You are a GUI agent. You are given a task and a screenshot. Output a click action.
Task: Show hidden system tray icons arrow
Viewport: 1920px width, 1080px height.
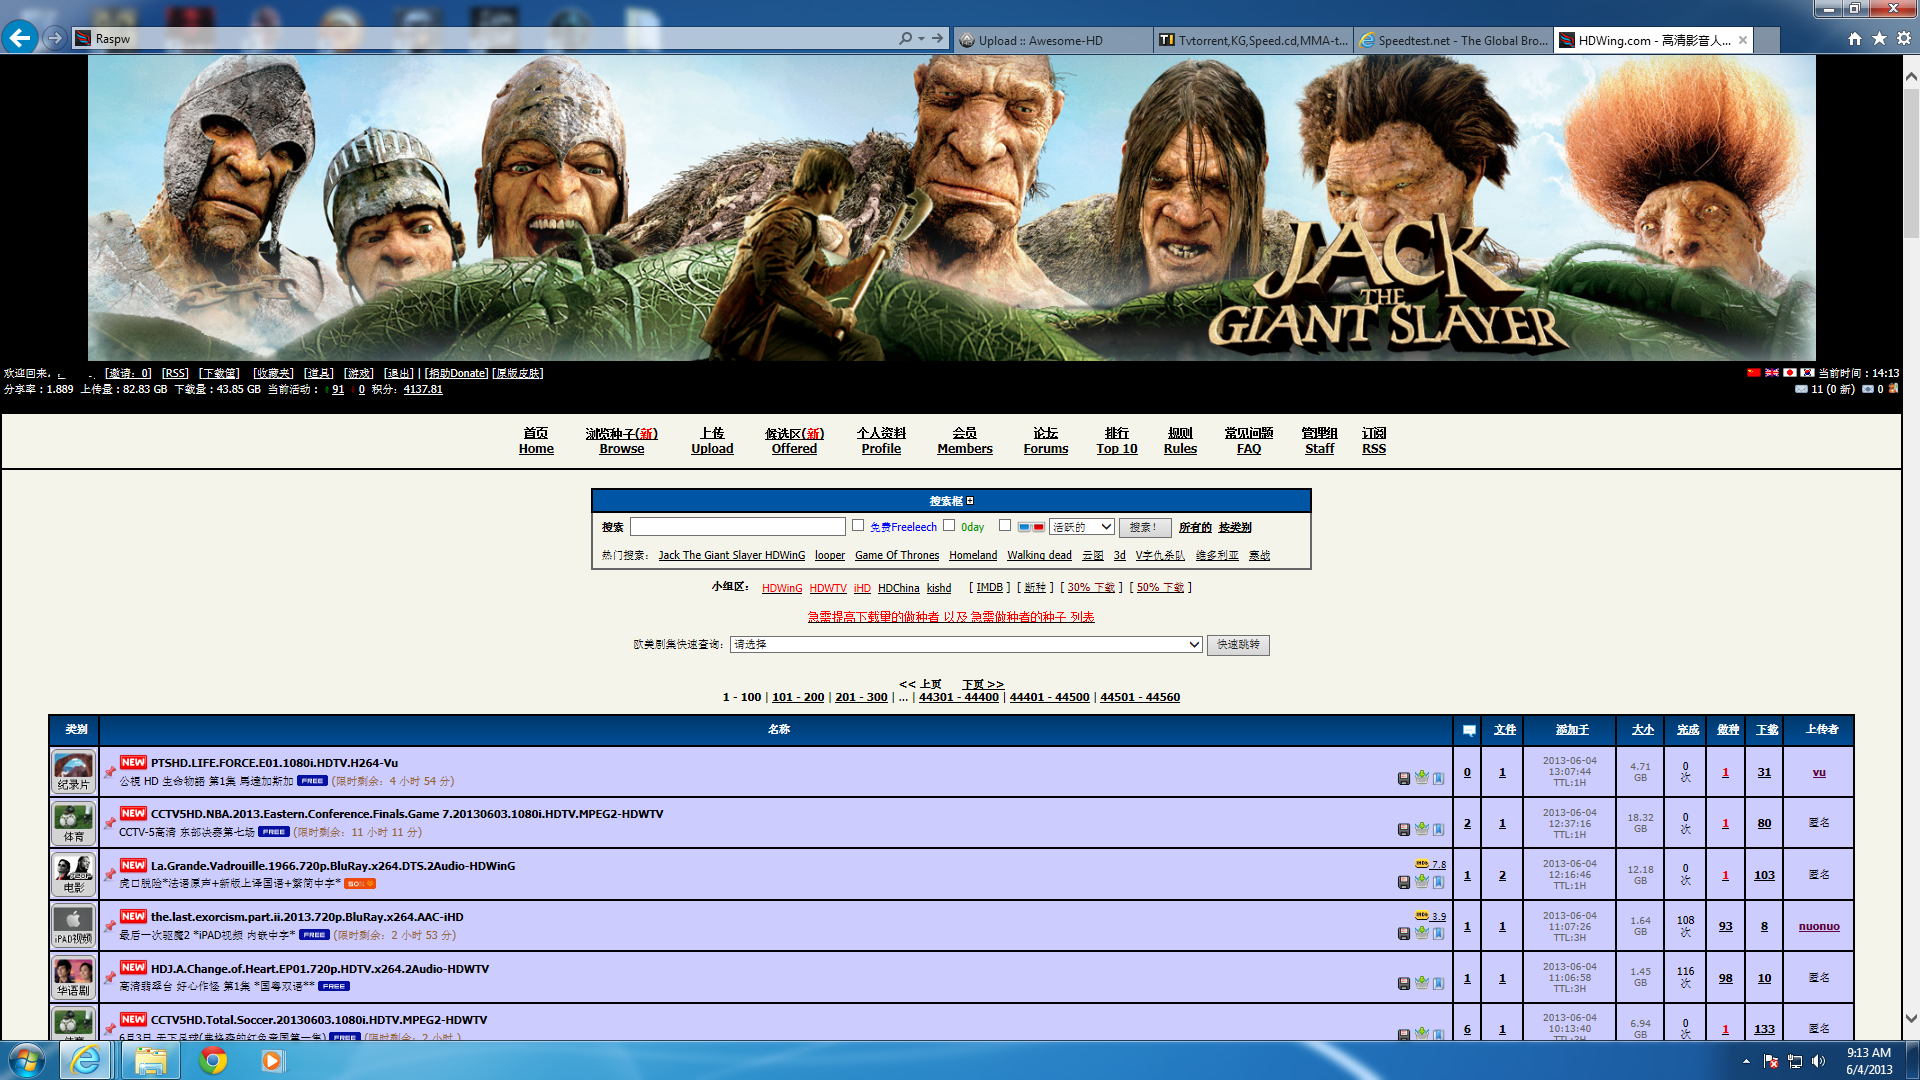pos(1746,1061)
